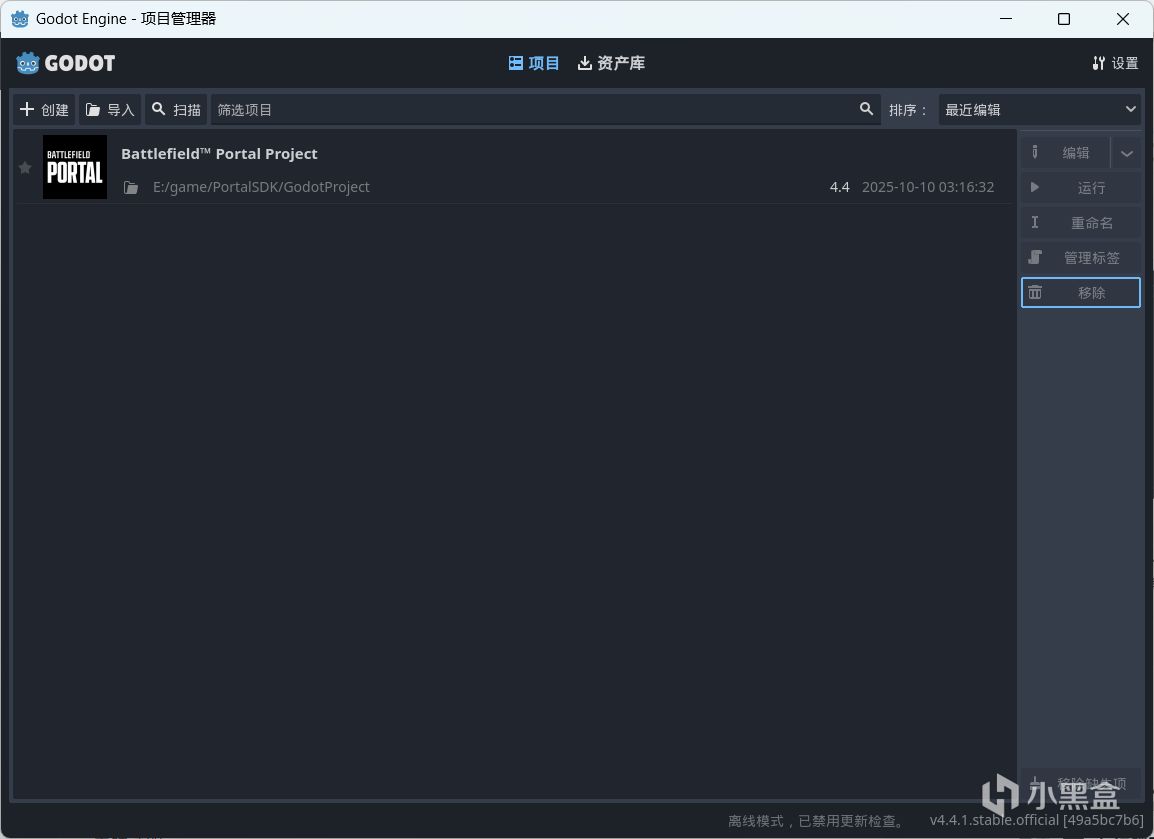Maximize the Godot window

coord(1064,18)
